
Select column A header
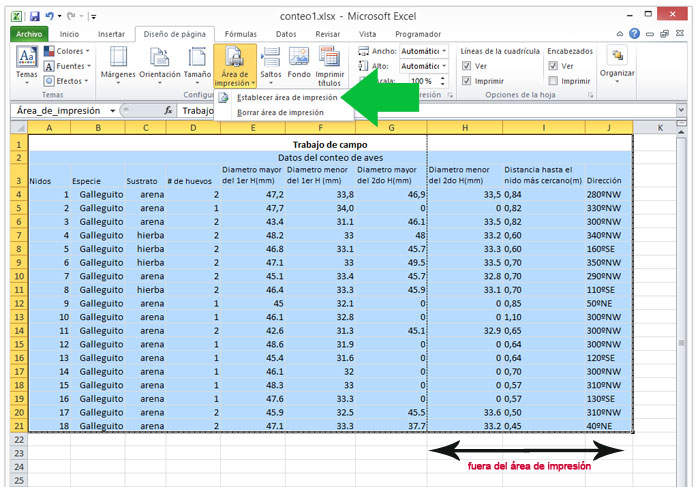pyautogui.click(x=49, y=128)
